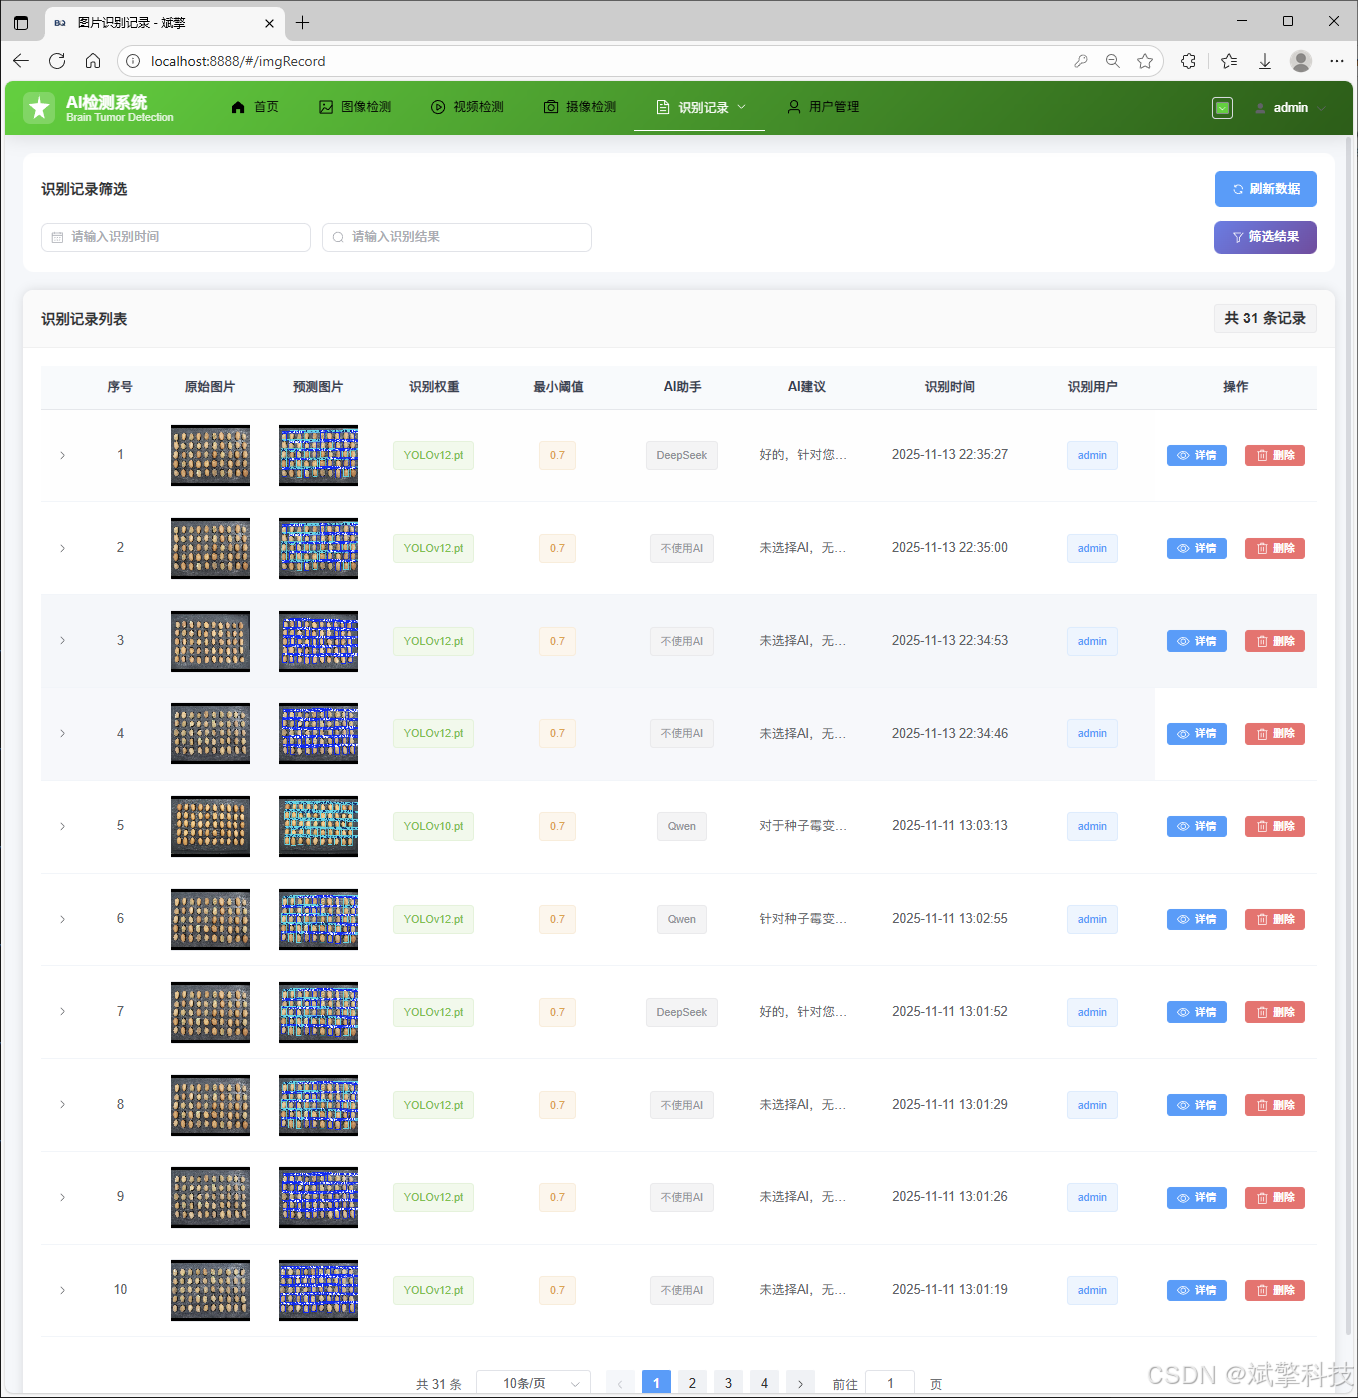Go to 首页 in navigation
This screenshot has height=1398, width=1358.
(255, 107)
